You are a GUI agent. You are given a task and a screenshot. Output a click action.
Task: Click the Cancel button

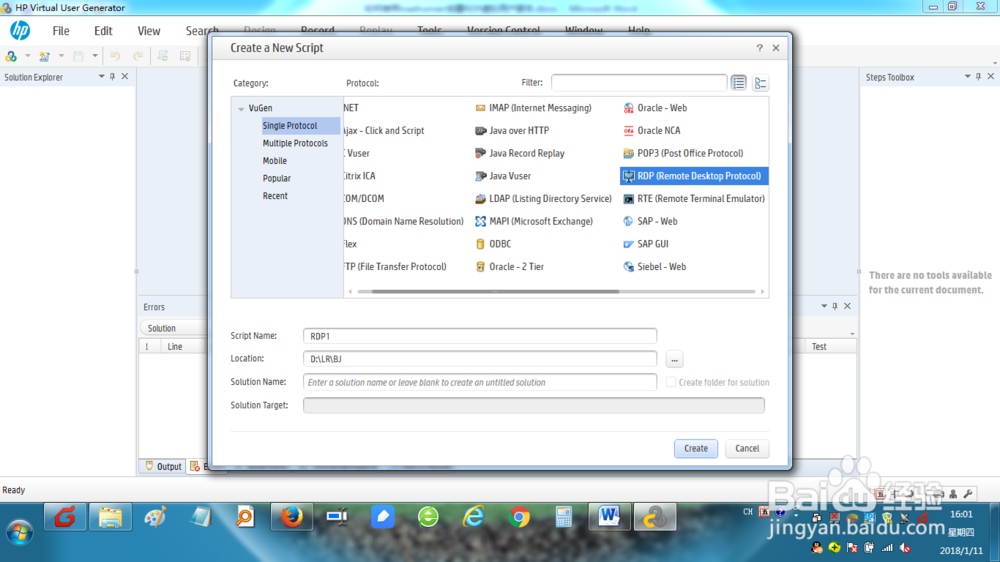[747, 448]
